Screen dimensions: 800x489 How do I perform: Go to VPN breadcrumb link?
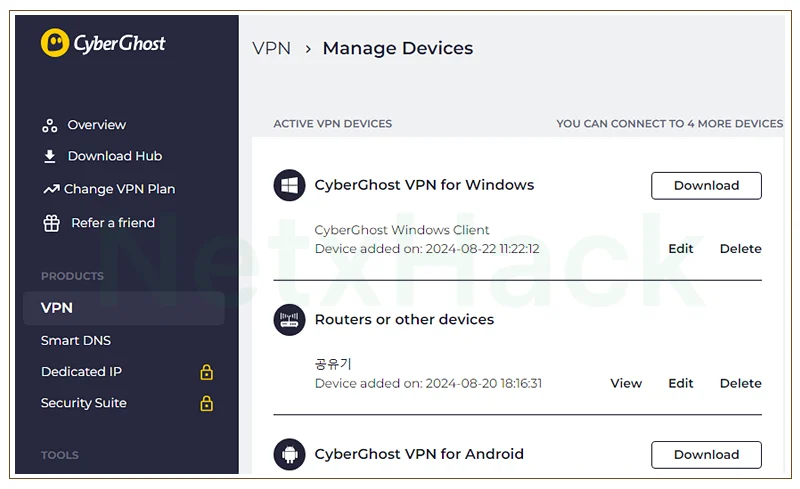(x=271, y=48)
